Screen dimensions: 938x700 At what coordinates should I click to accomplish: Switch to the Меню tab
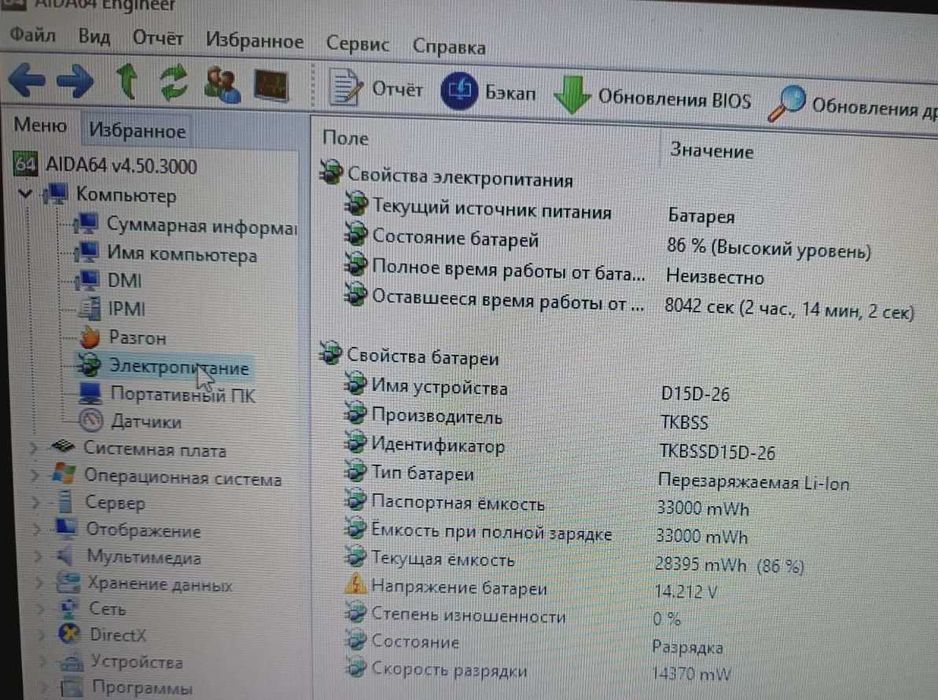40,125
